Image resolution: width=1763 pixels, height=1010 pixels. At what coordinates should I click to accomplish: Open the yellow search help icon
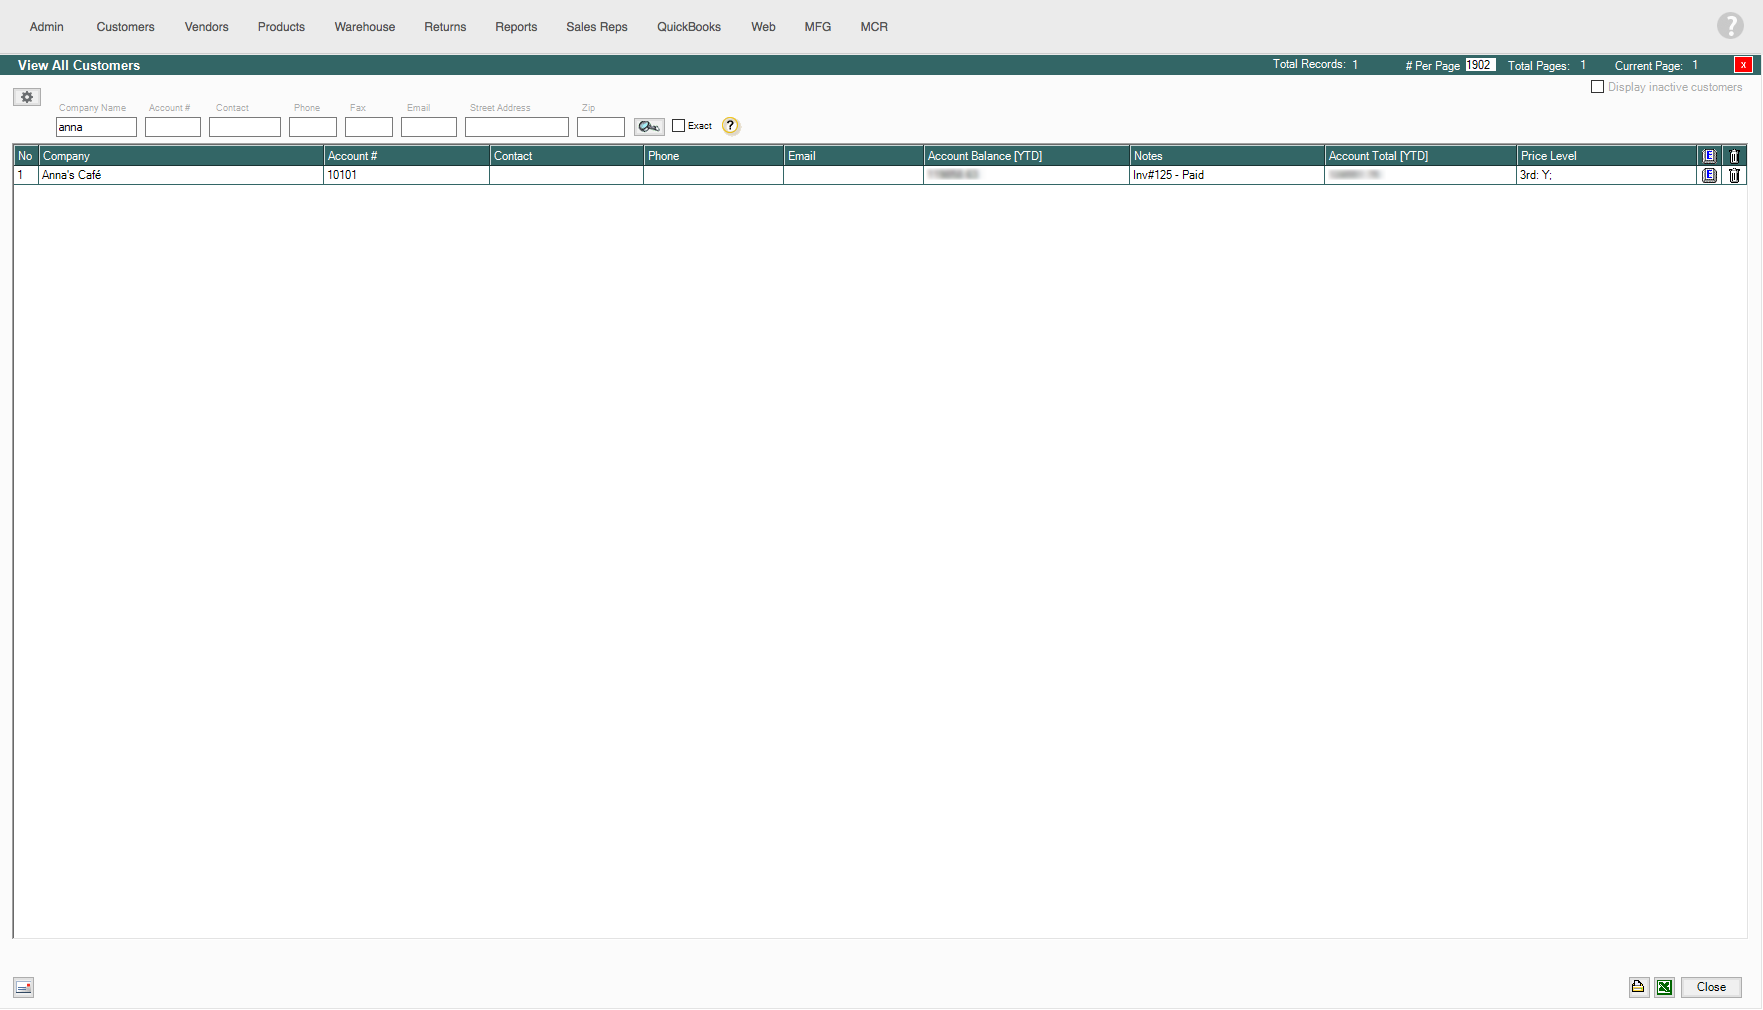(x=731, y=126)
